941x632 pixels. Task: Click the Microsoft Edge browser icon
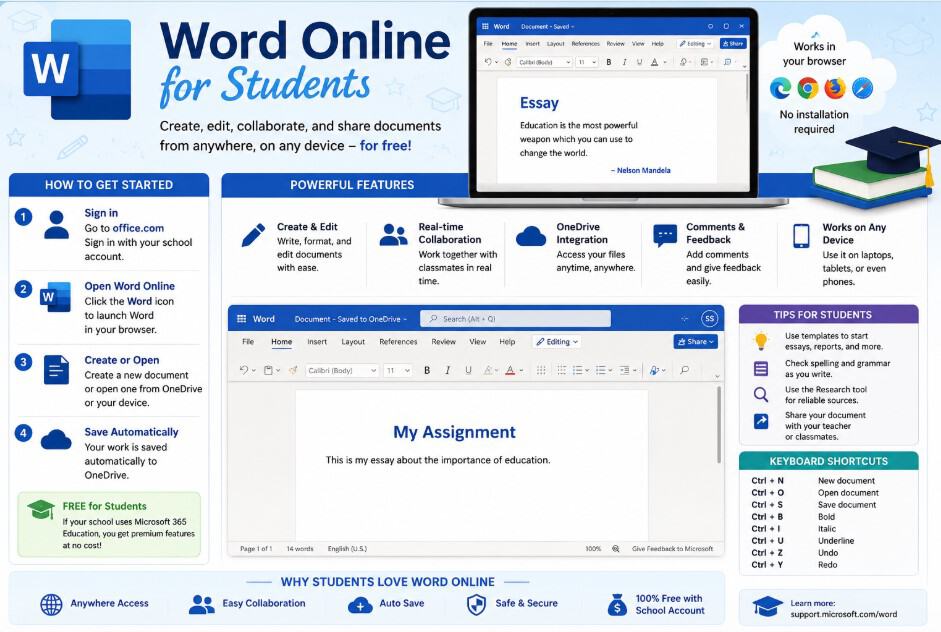[x=780, y=88]
